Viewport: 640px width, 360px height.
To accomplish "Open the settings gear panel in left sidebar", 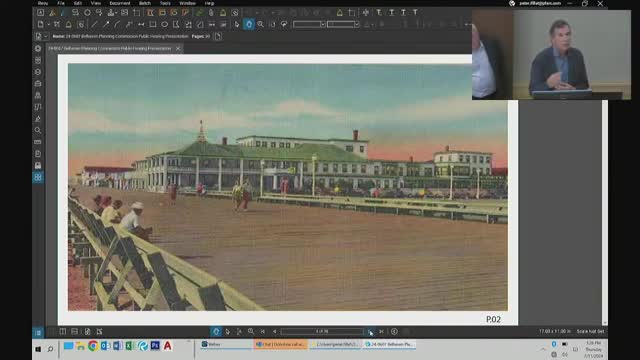I will (38, 49).
